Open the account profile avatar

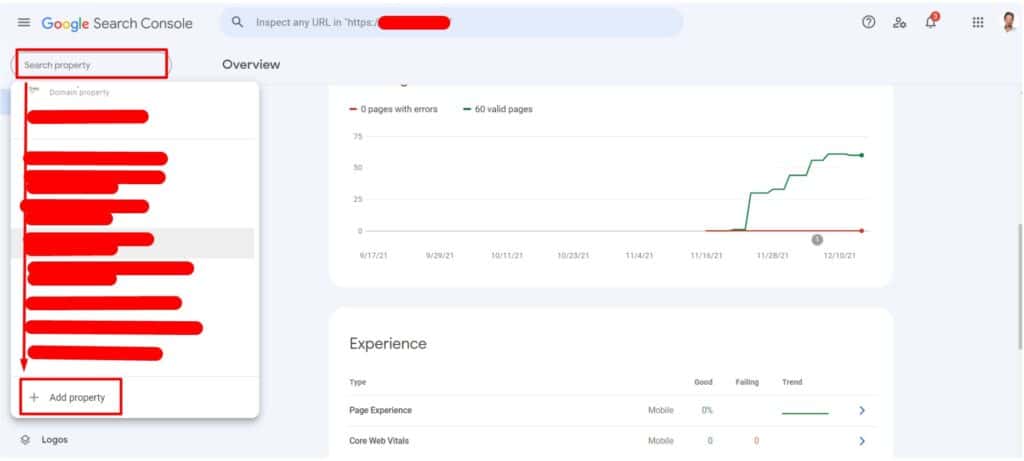point(1009,22)
